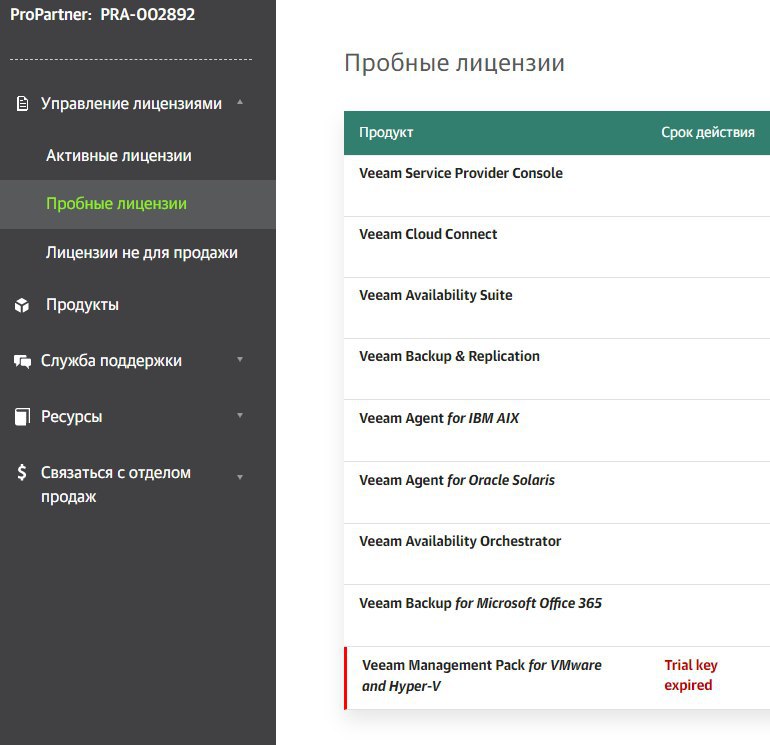Image resolution: width=770 pixels, height=745 pixels.
Task: Expand the Служба поддержки dropdown arrow
Action: coord(240,359)
